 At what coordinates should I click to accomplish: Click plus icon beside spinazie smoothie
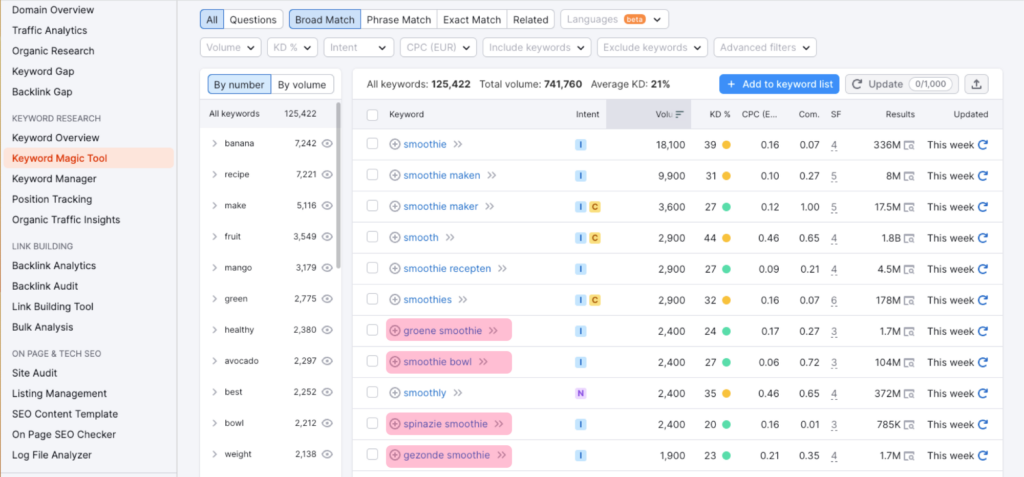(394, 424)
